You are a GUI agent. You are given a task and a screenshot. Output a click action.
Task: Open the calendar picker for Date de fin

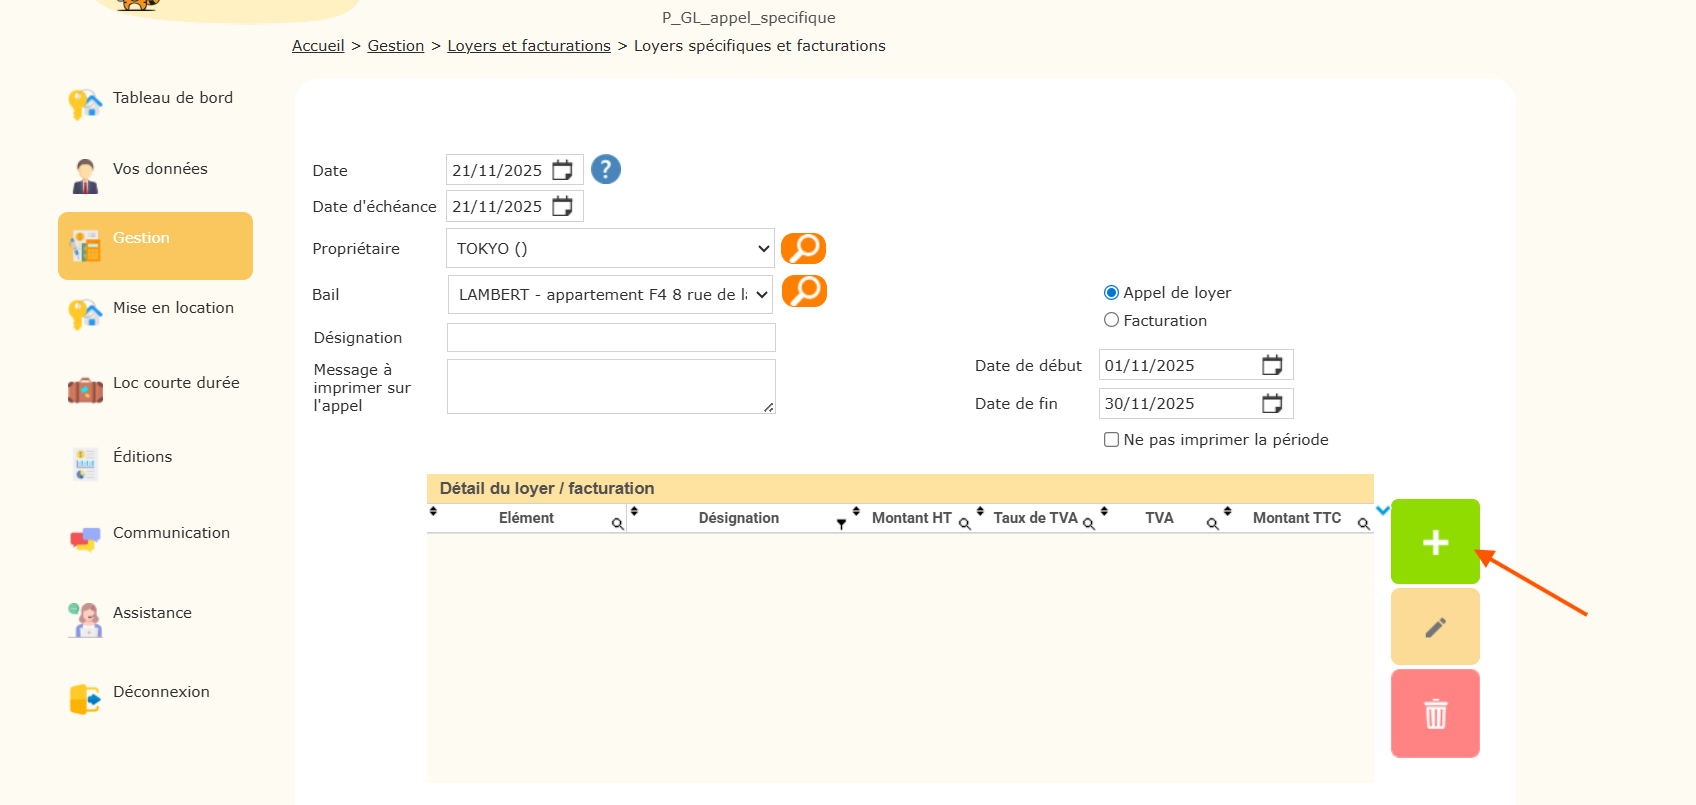click(x=1271, y=403)
